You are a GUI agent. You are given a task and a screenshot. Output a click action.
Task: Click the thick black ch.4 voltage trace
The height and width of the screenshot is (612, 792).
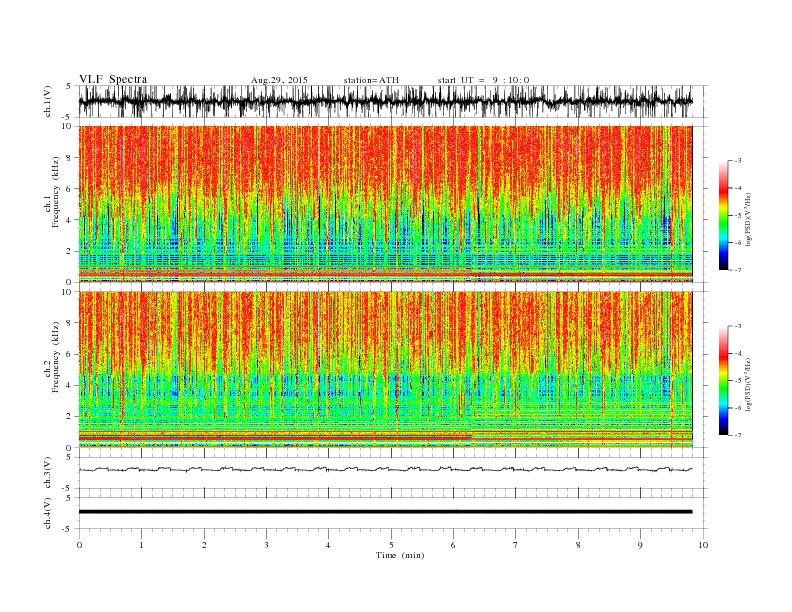coord(385,512)
